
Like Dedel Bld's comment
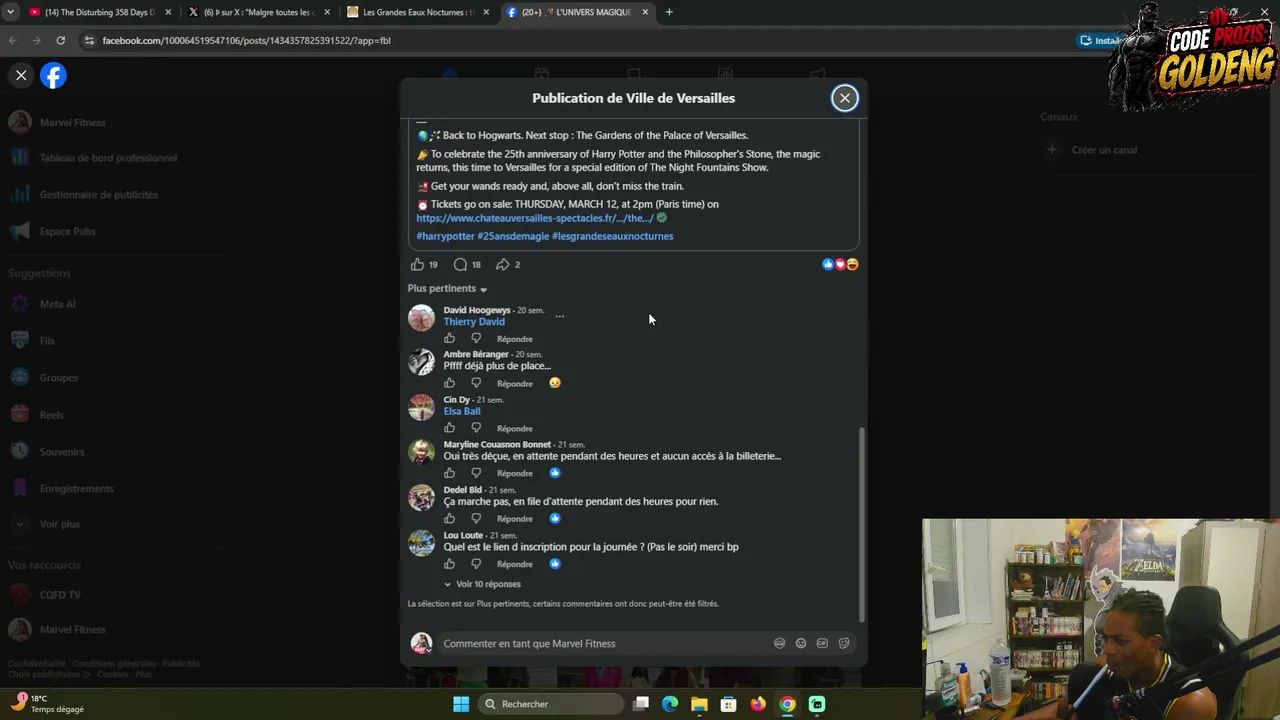pos(450,519)
